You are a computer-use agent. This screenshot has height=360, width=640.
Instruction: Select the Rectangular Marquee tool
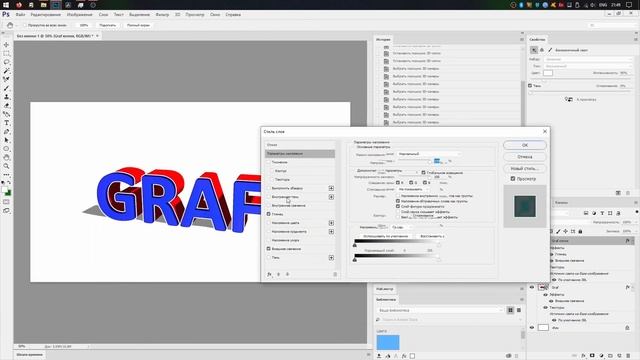click(x=7, y=53)
